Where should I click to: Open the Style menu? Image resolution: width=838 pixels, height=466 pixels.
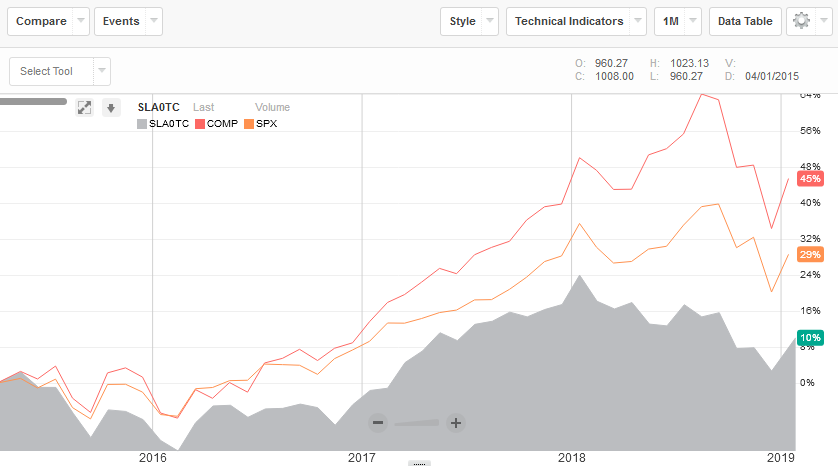(468, 21)
